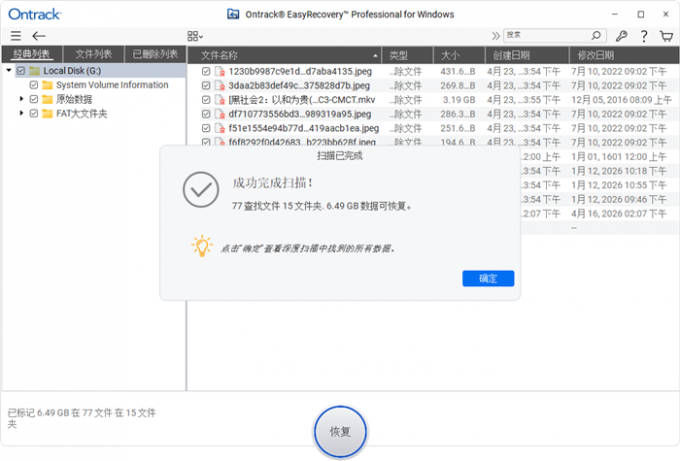
Task: Sort by the 文件名称 column header
Action: 284,55
